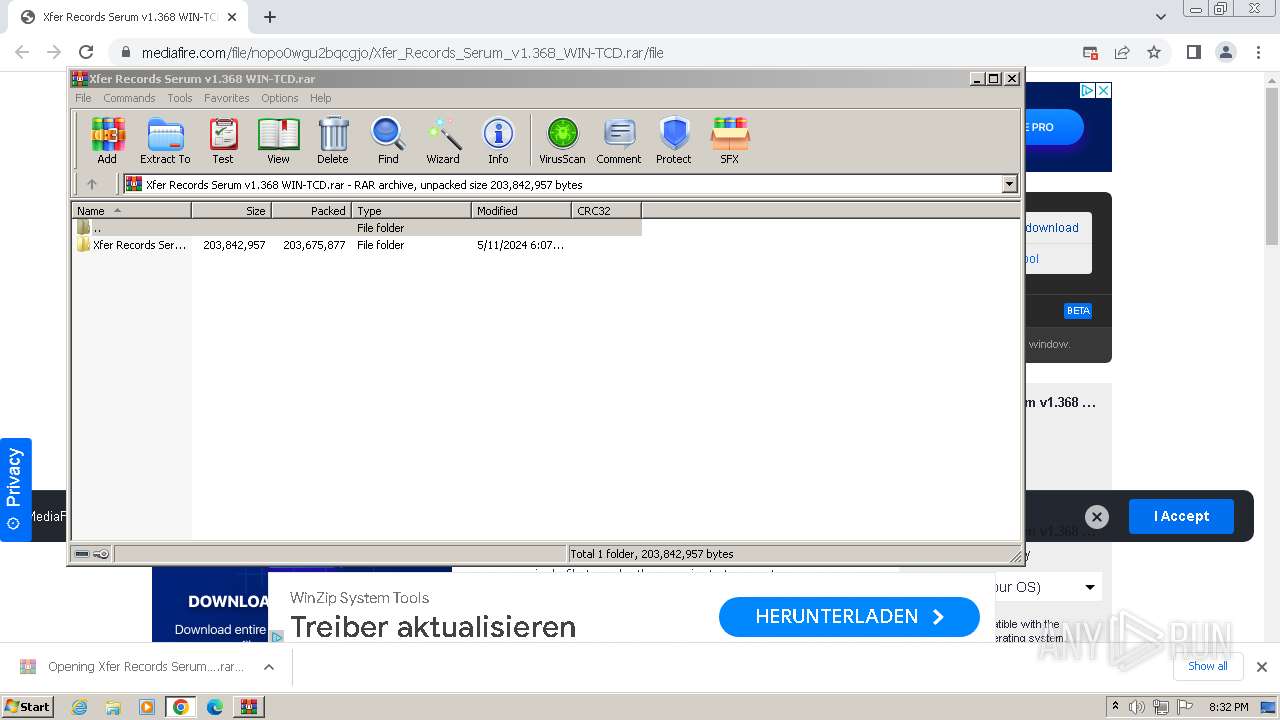Open the Wizard wand tool

coord(443,140)
